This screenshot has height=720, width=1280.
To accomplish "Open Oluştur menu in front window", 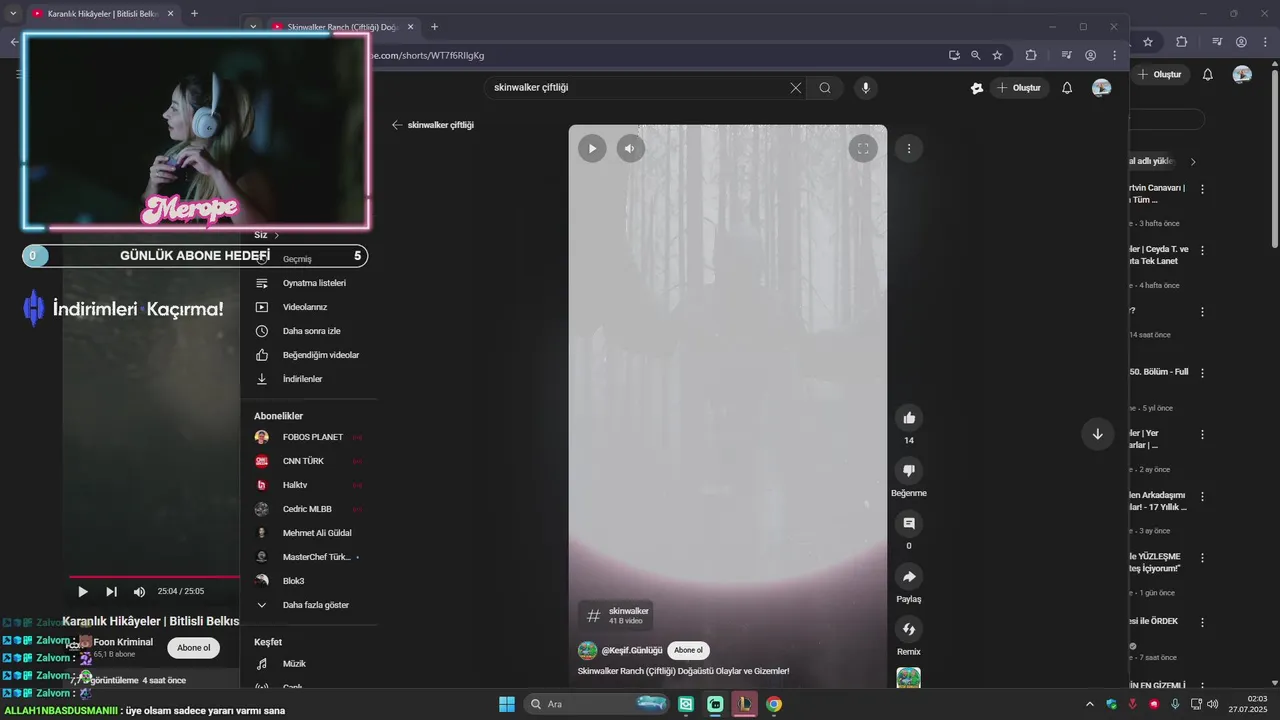I will pyautogui.click(x=1019, y=88).
